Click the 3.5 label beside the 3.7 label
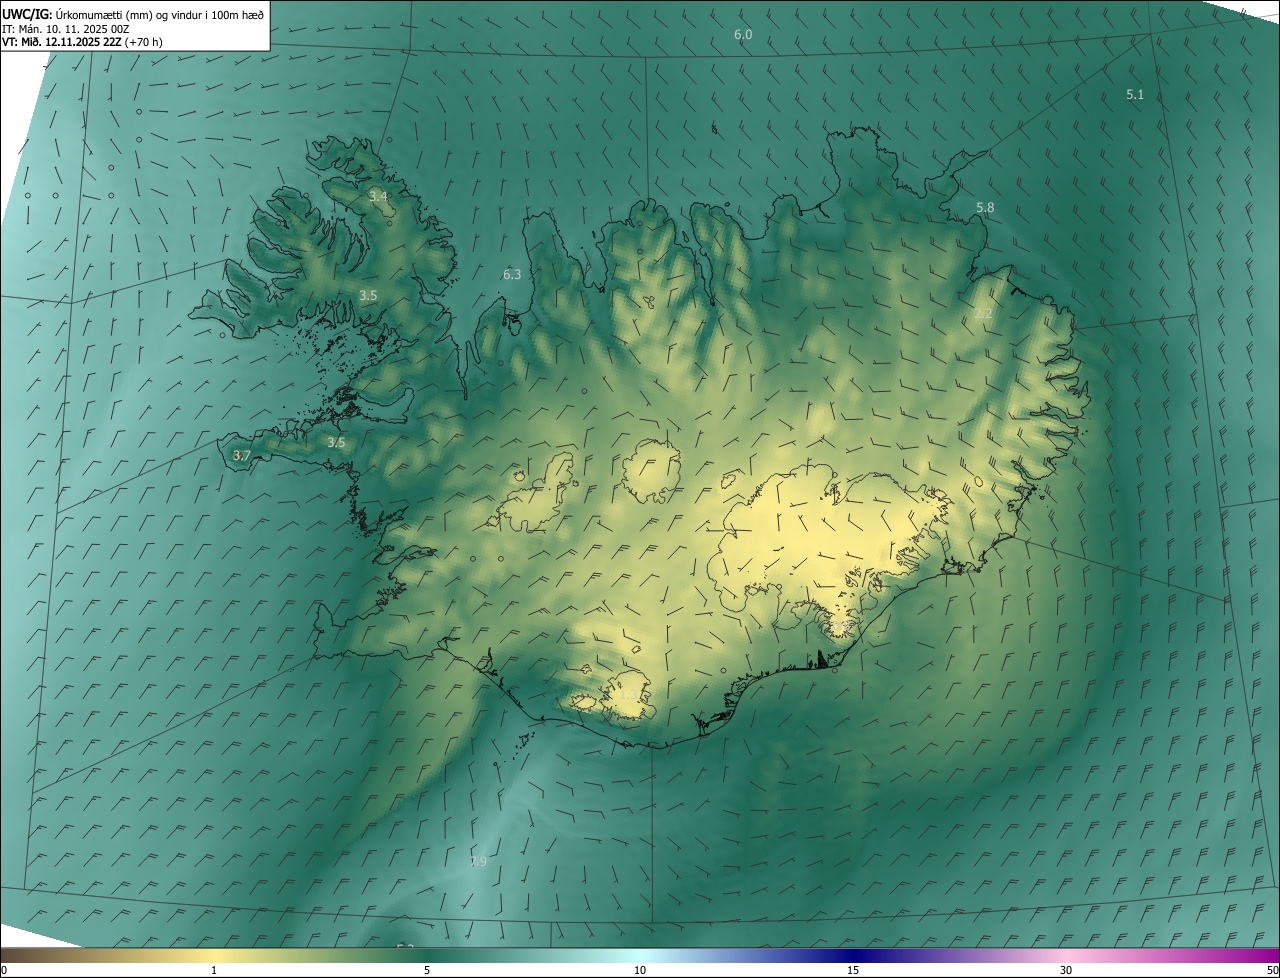The width and height of the screenshot is (1280, 978). (x=336, y=442)
